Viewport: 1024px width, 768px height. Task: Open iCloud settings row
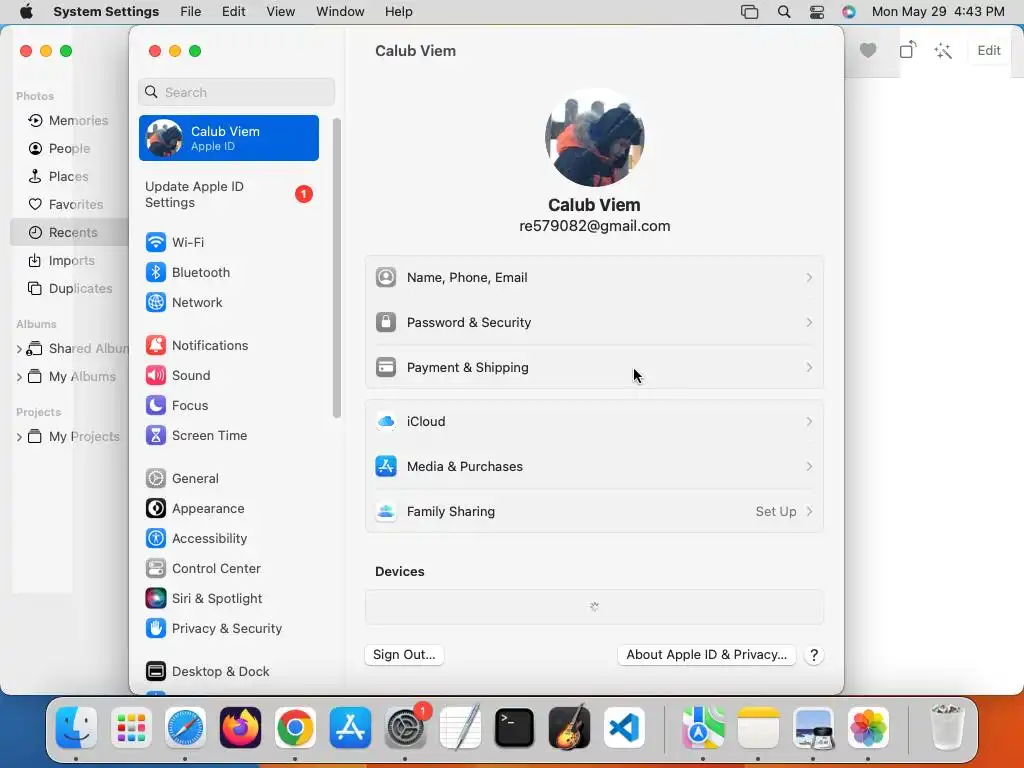(594, 422)
